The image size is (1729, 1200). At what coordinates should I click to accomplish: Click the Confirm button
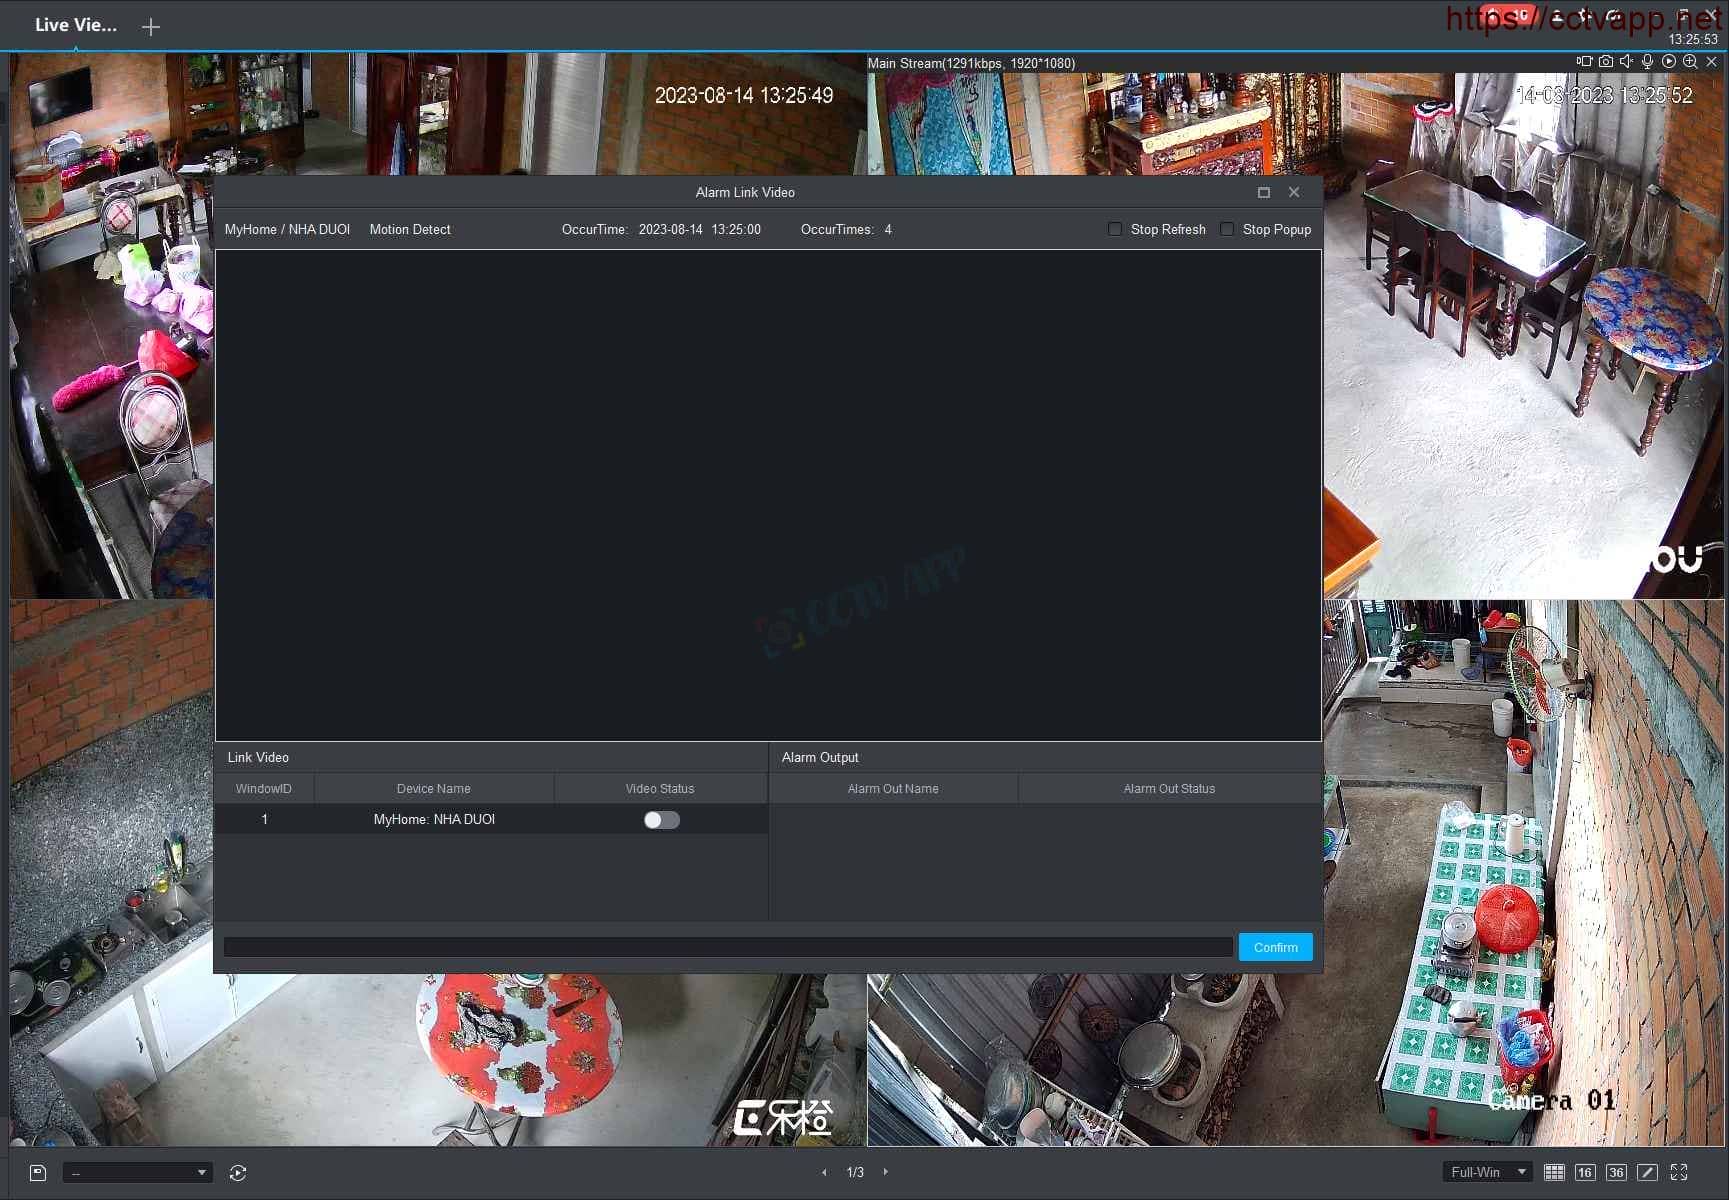click(x=1275, y=947)
